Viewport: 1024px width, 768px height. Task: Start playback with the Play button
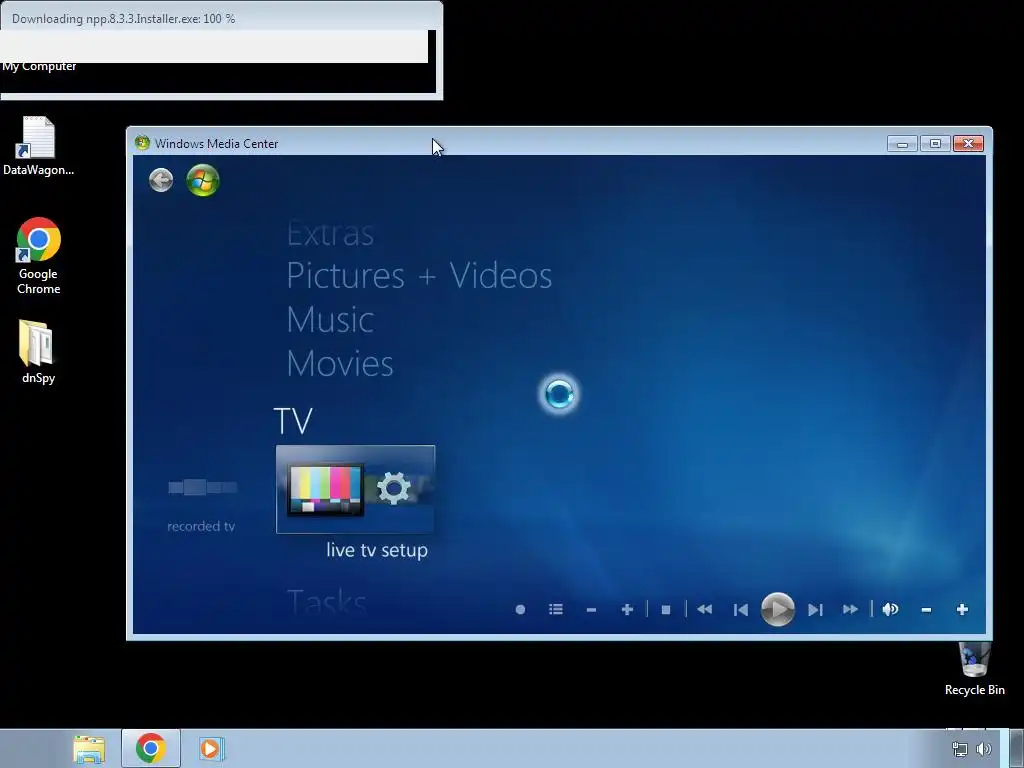click(x=777, y=609)
